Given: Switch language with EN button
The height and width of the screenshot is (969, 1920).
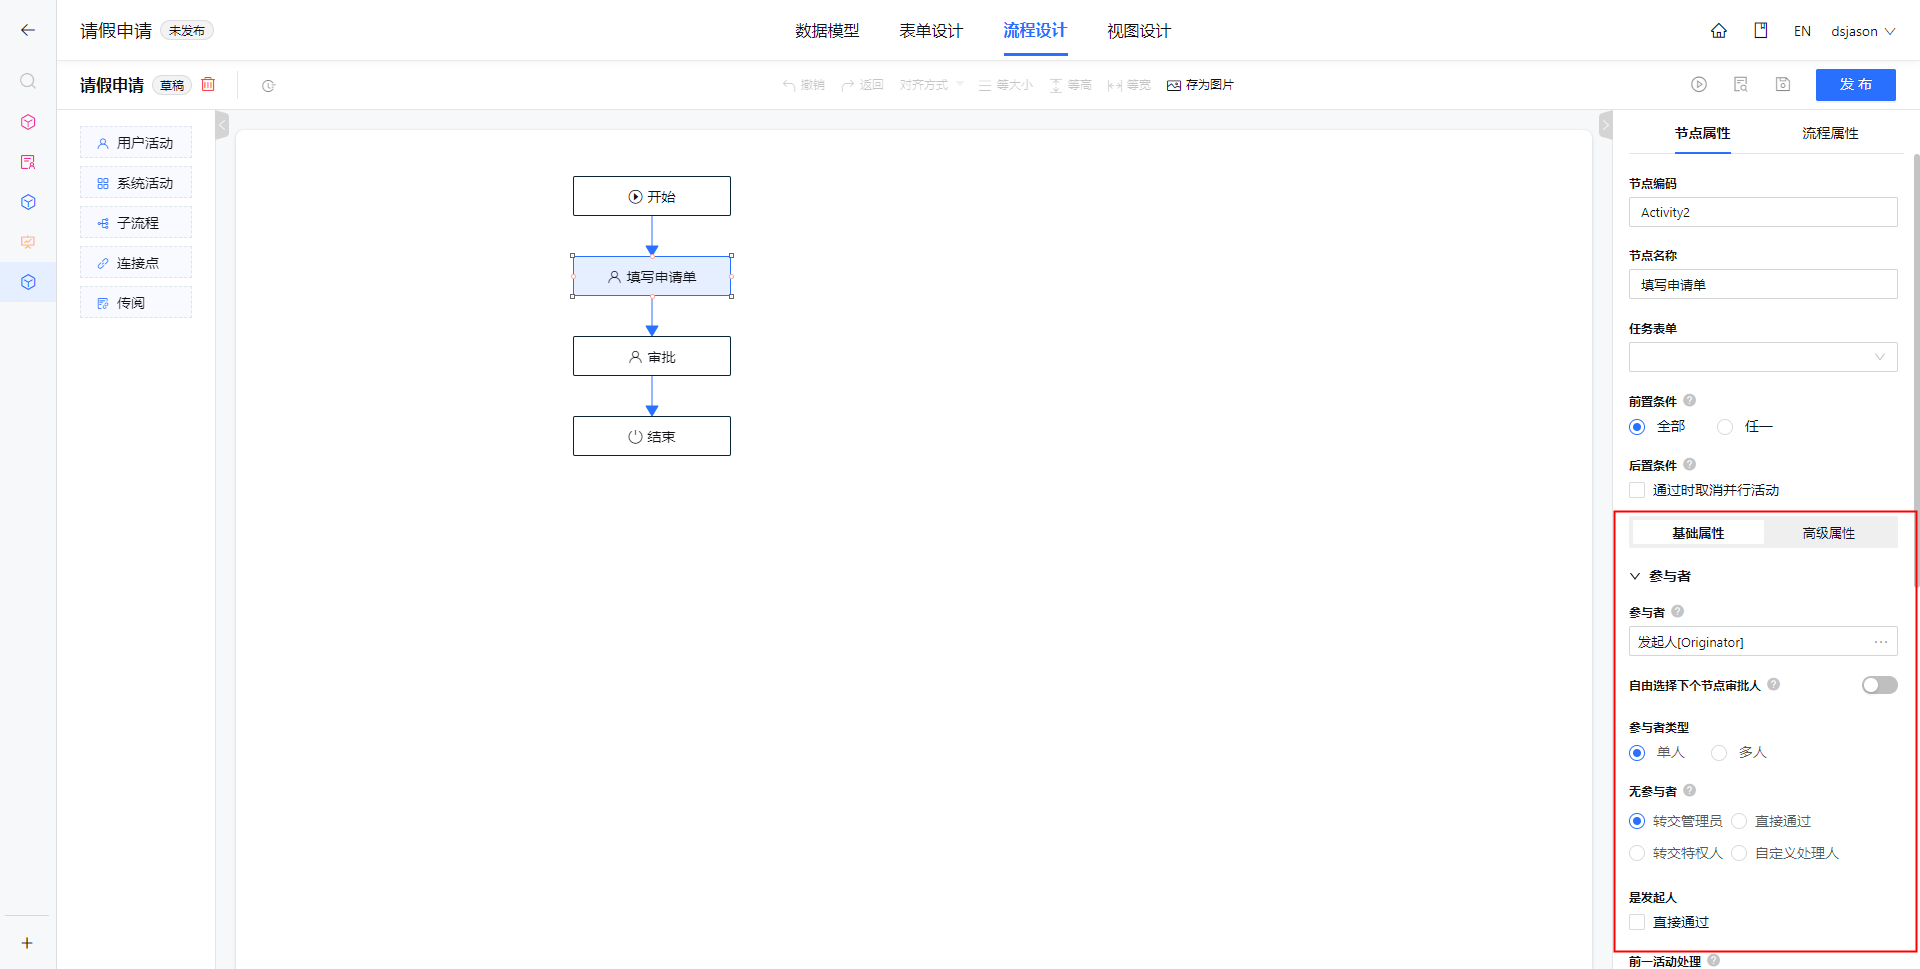Looking at the screenshot, I should [x=1802, y=31].
